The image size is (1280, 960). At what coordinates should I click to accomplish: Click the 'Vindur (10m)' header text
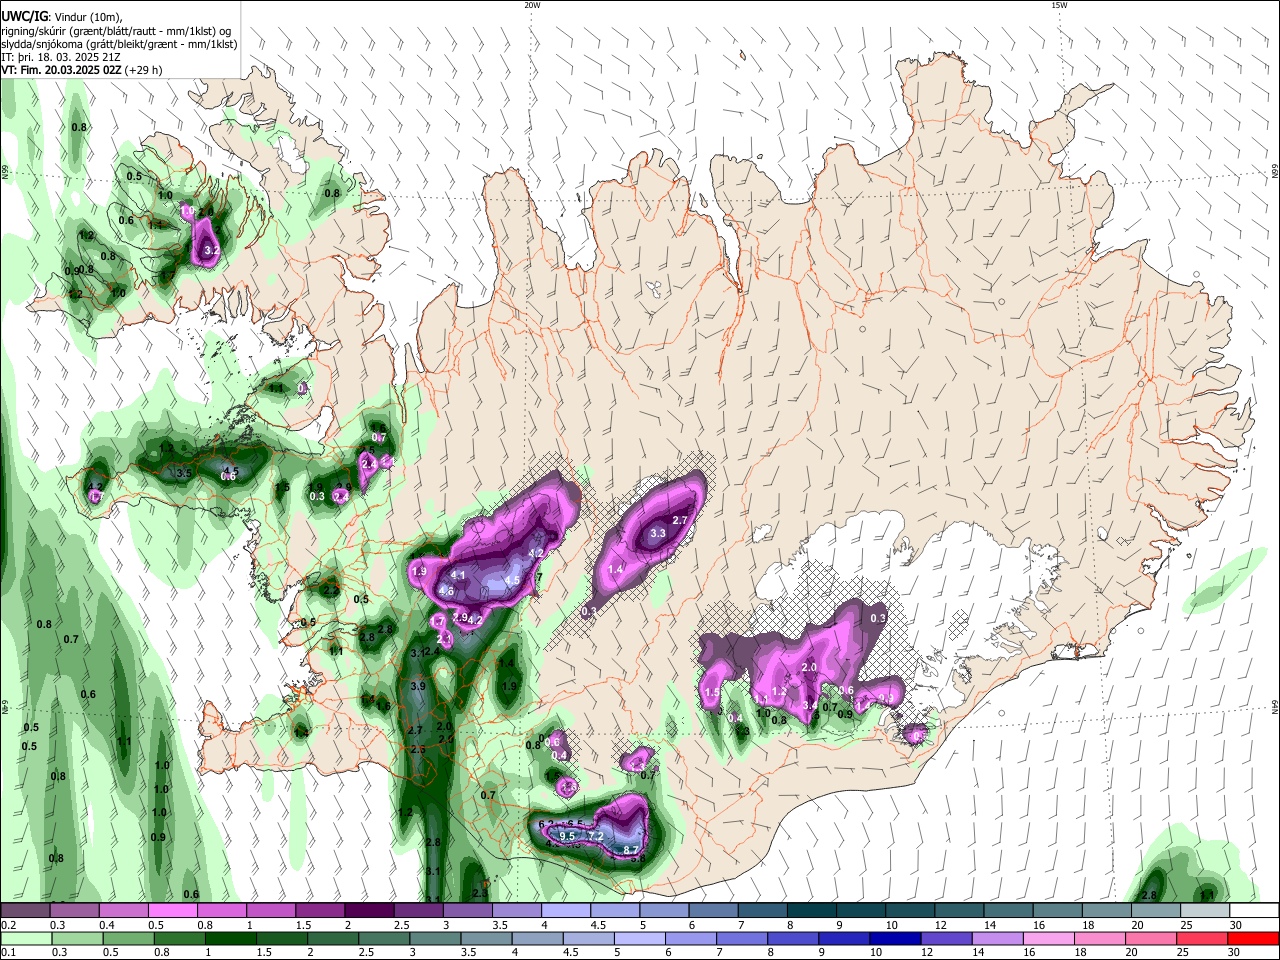[87, 17]
